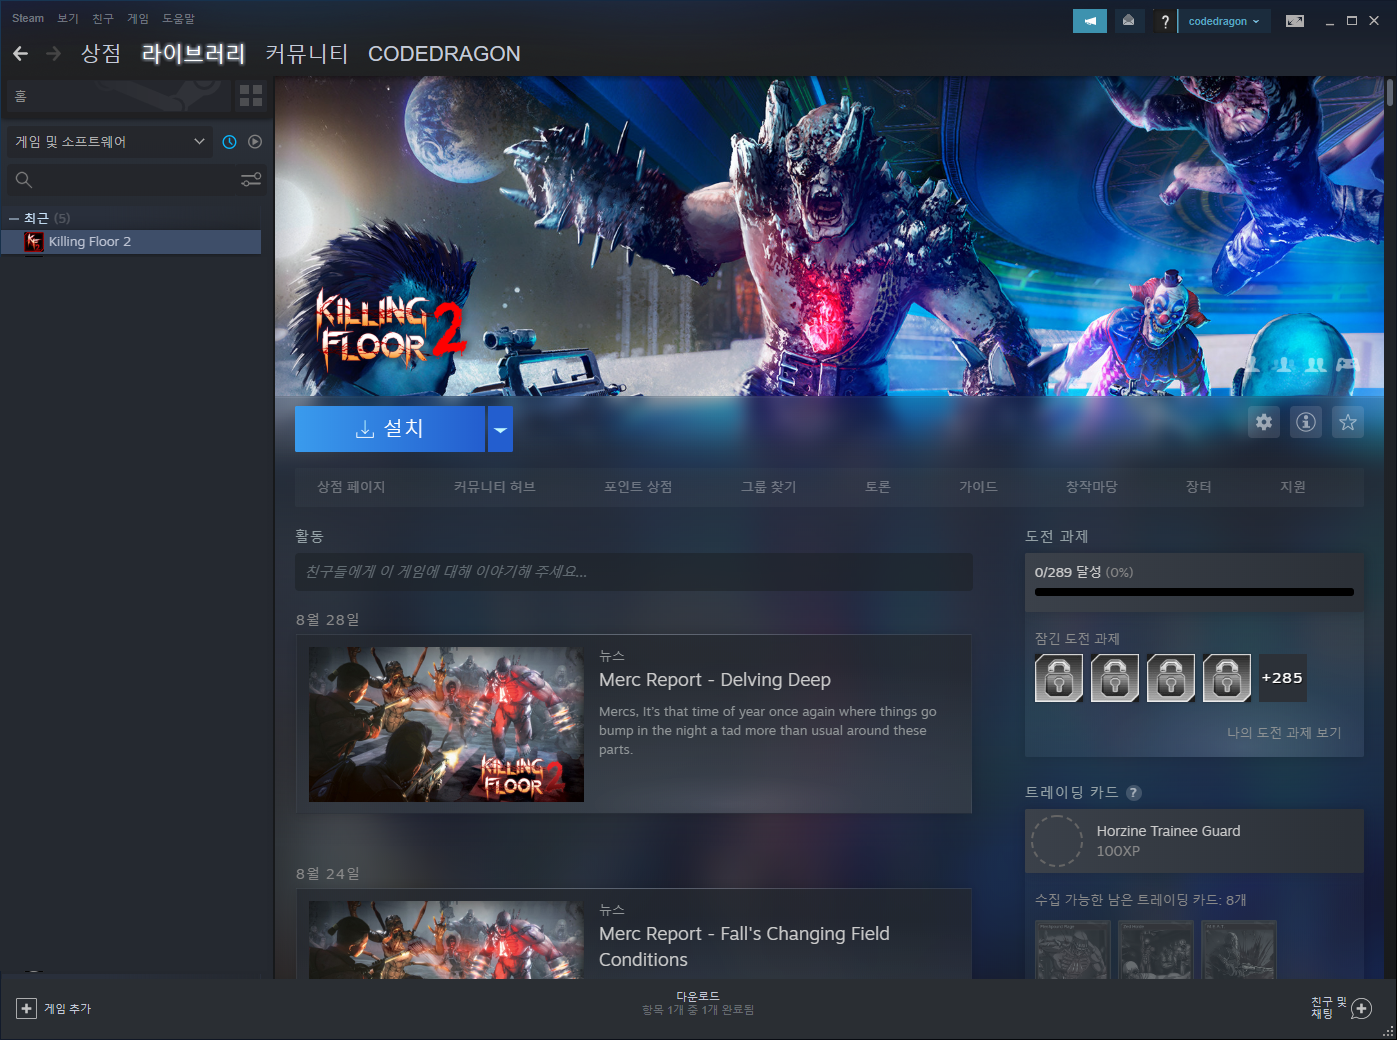Viewport: 1397px width, 1040px height.
Task: Open the 커뮤니티 허브 link
Action: coord(495,487)
